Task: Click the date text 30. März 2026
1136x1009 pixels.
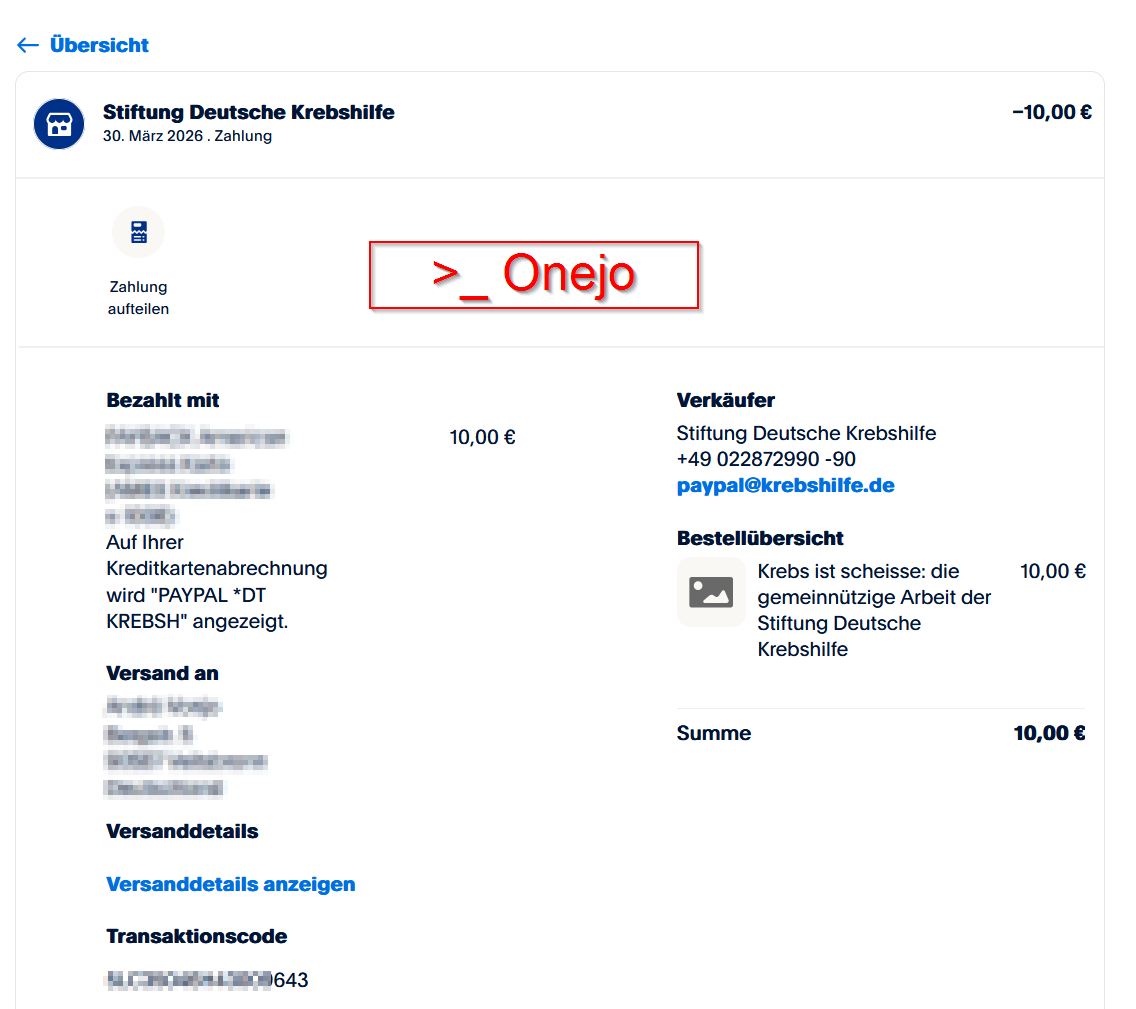Action: pos(152,136)
